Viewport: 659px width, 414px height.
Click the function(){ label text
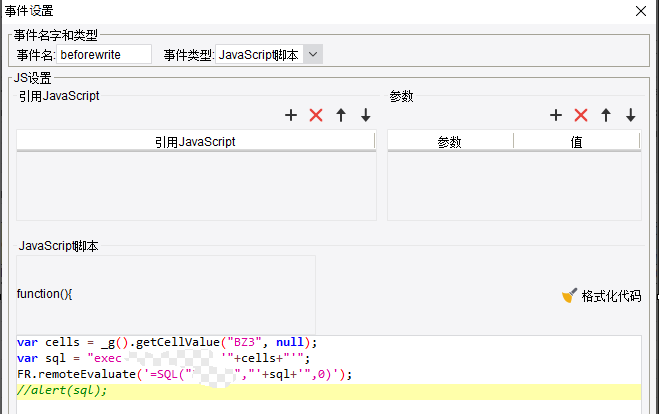click(45, 293)
